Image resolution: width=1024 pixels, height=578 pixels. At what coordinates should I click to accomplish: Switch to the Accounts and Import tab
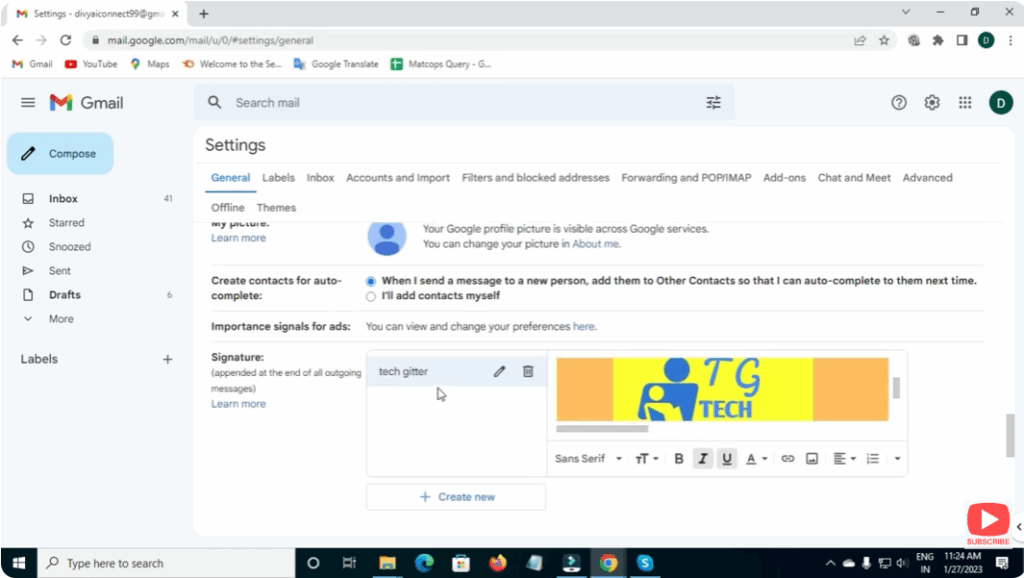[x=398, y=178]
